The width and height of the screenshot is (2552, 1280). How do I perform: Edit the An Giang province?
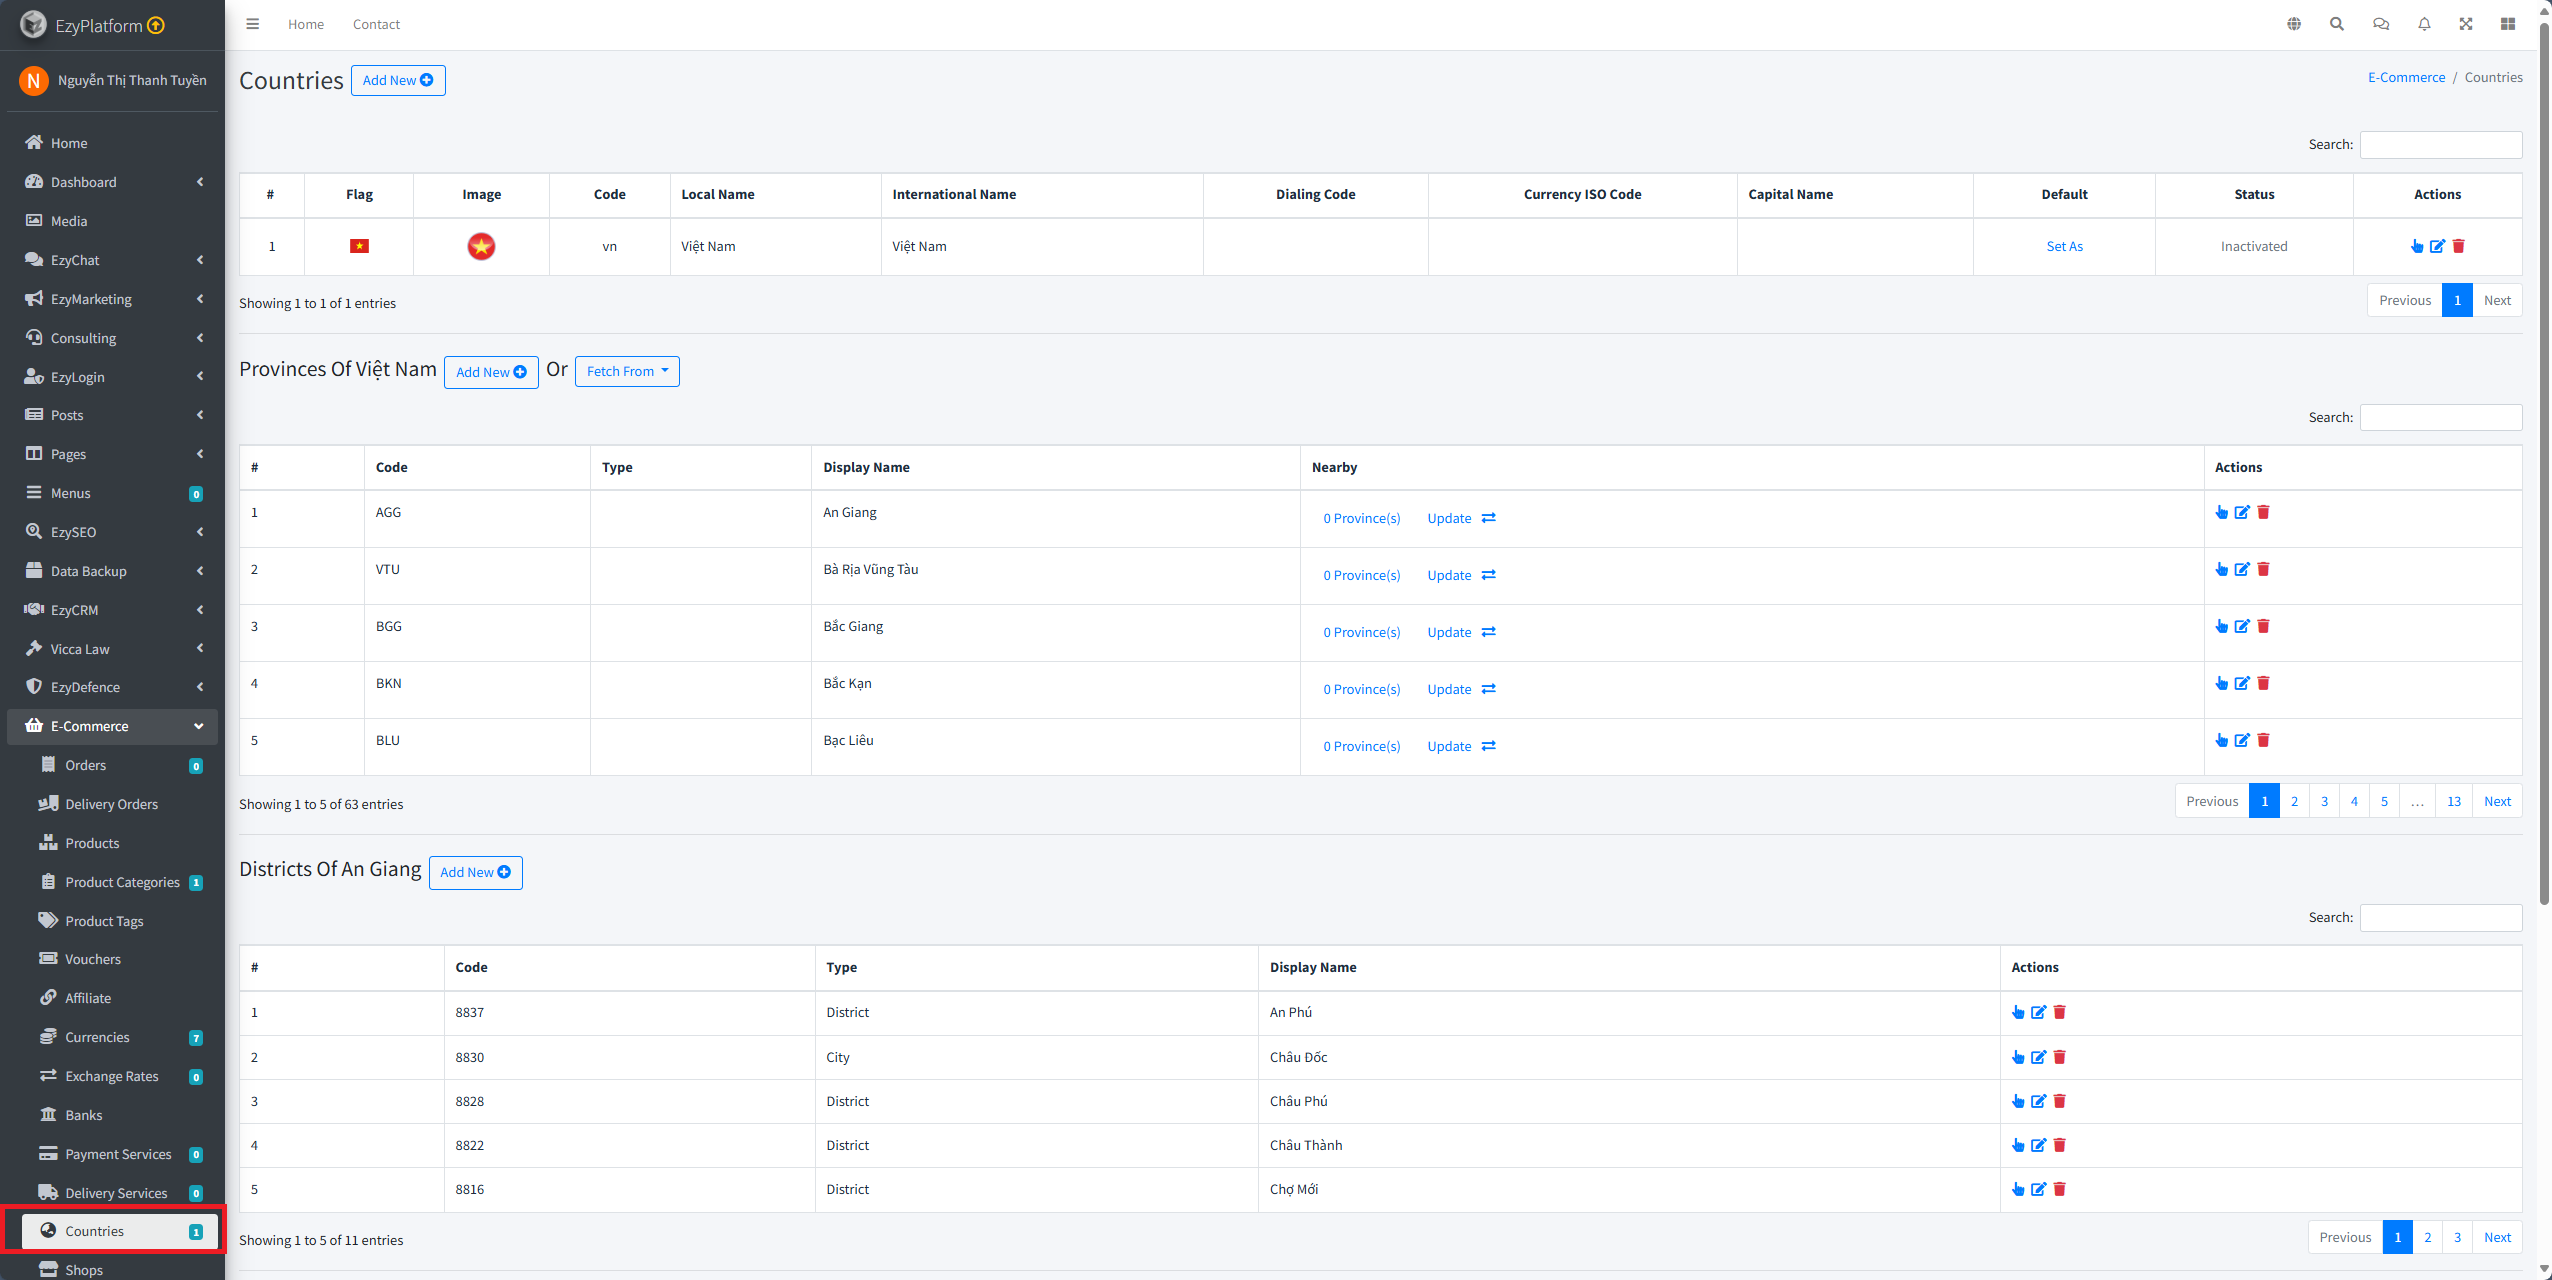coord(2243,512)
